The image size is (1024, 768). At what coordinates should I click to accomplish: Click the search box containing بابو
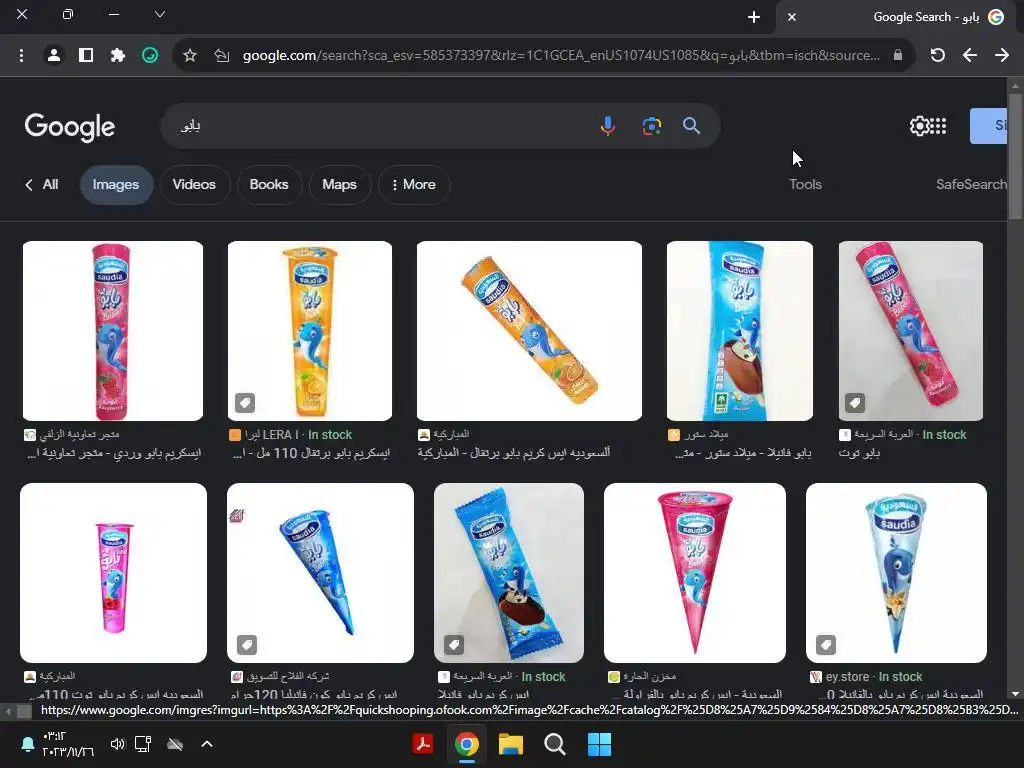tap(379, 125)
